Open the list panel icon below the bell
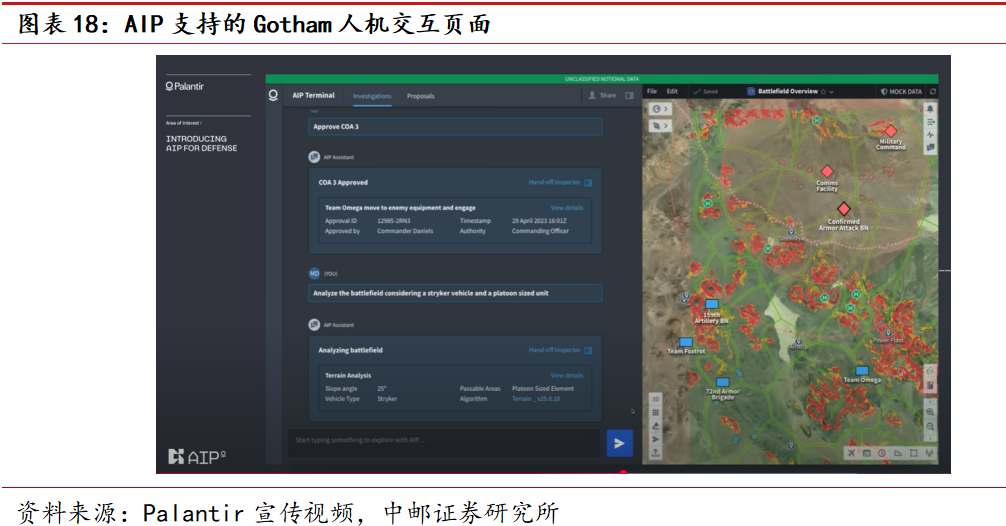 [x=930, y=122]
